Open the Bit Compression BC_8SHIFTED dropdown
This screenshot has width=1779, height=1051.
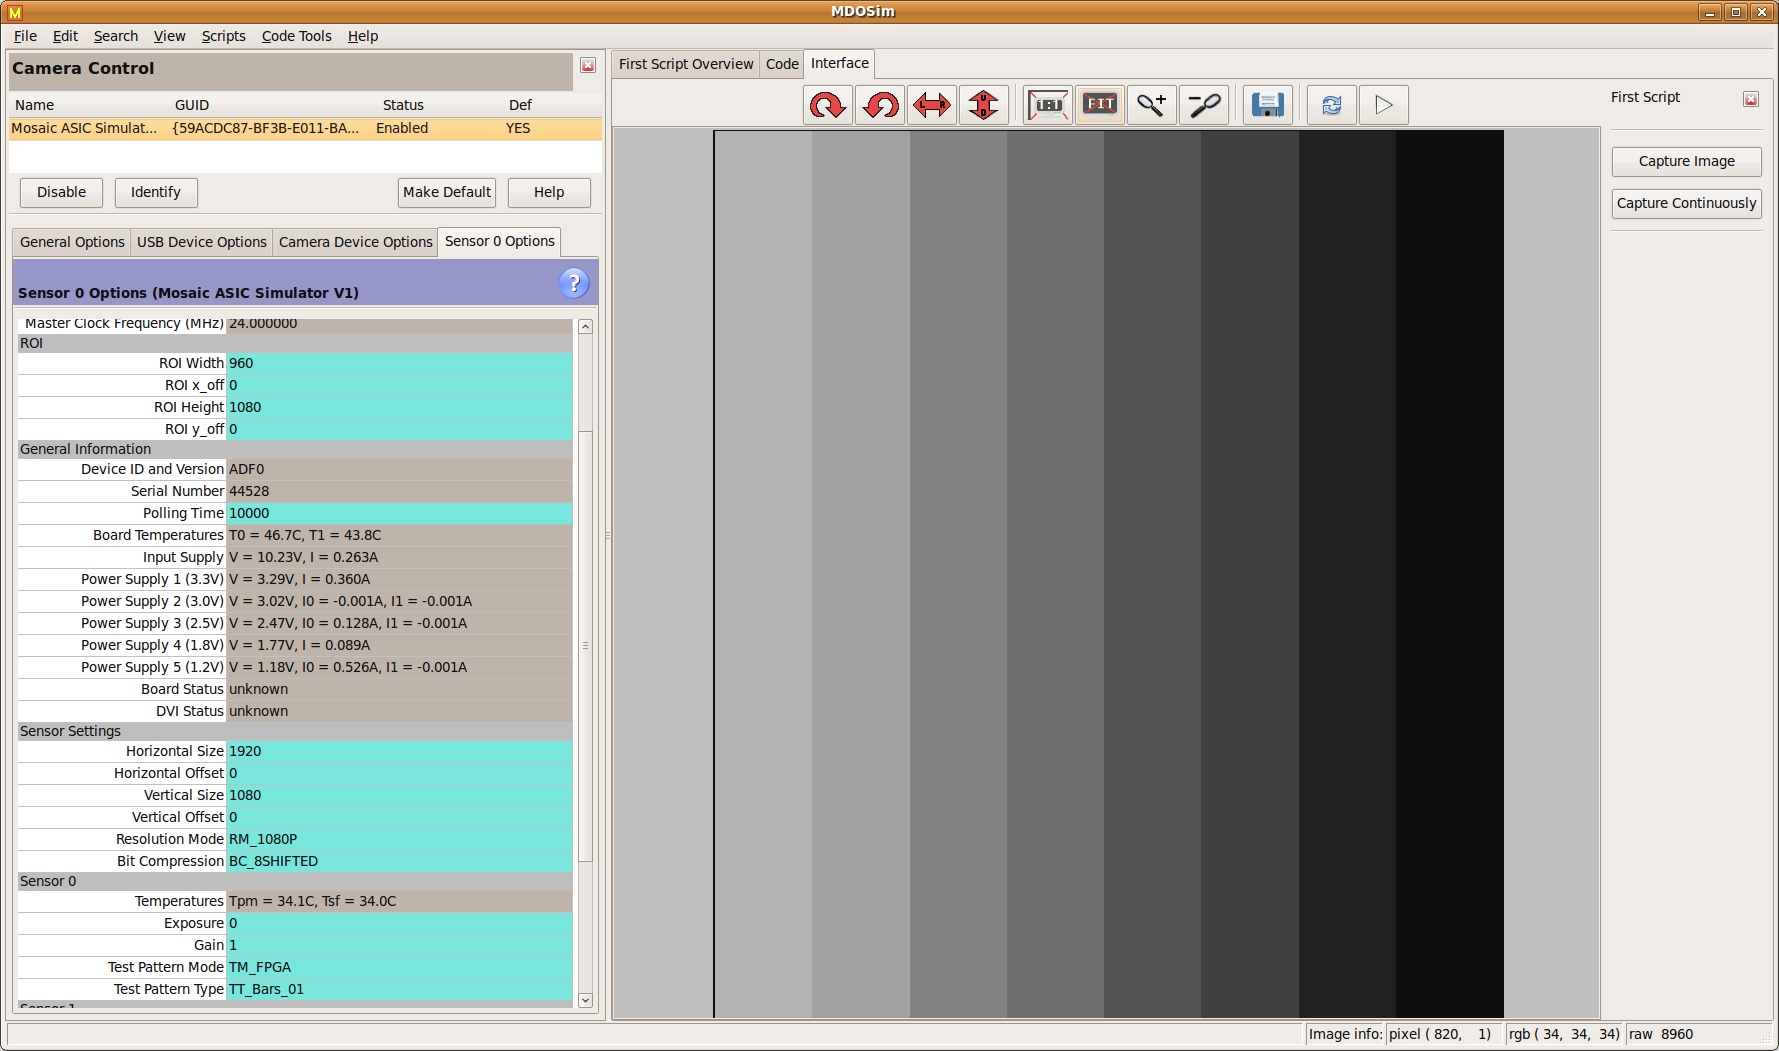(399, 861)
